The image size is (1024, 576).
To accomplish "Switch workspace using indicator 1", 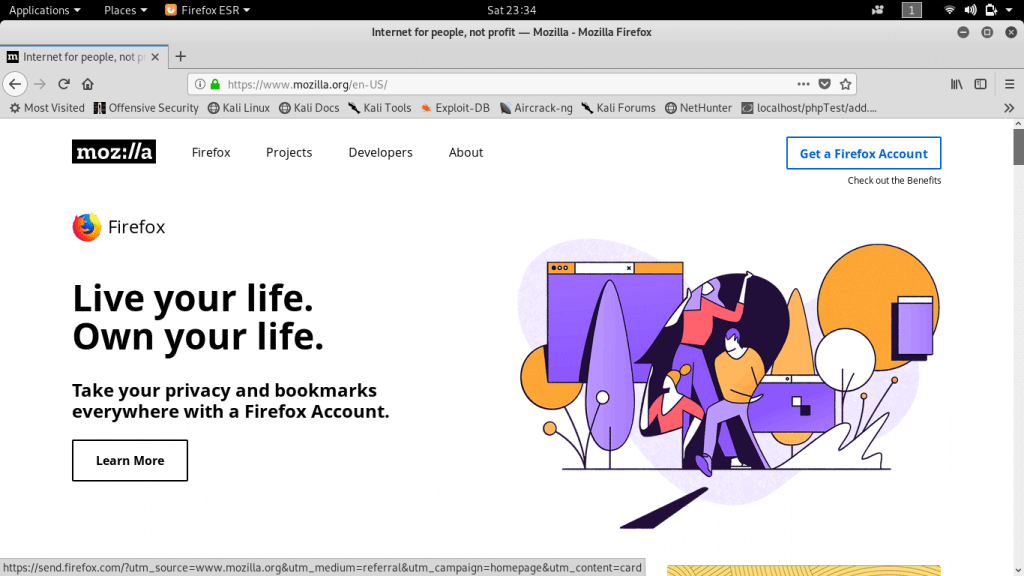I will tap(912, 10).
